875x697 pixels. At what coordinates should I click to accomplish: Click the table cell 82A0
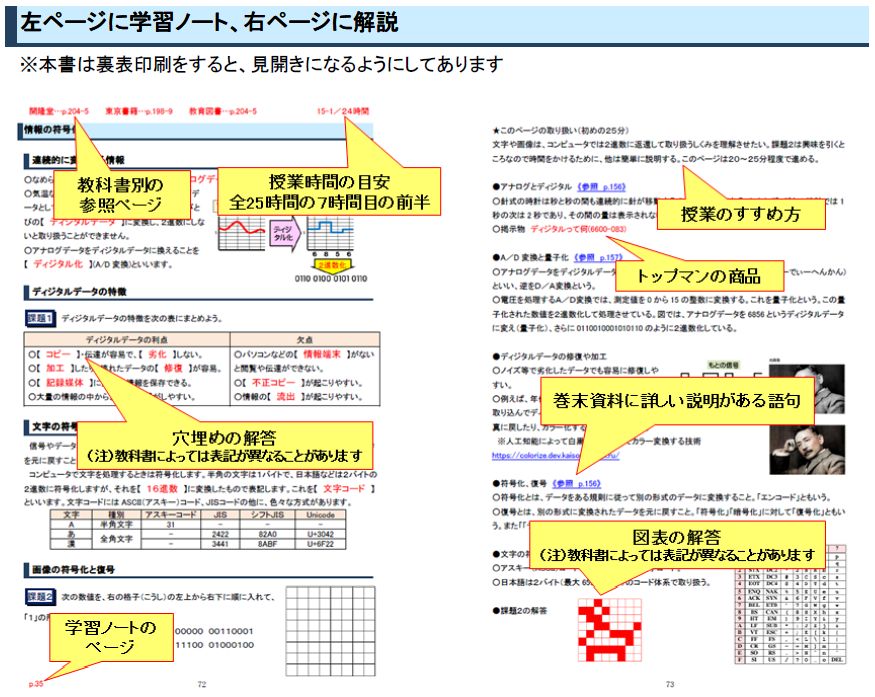[267, 534]
